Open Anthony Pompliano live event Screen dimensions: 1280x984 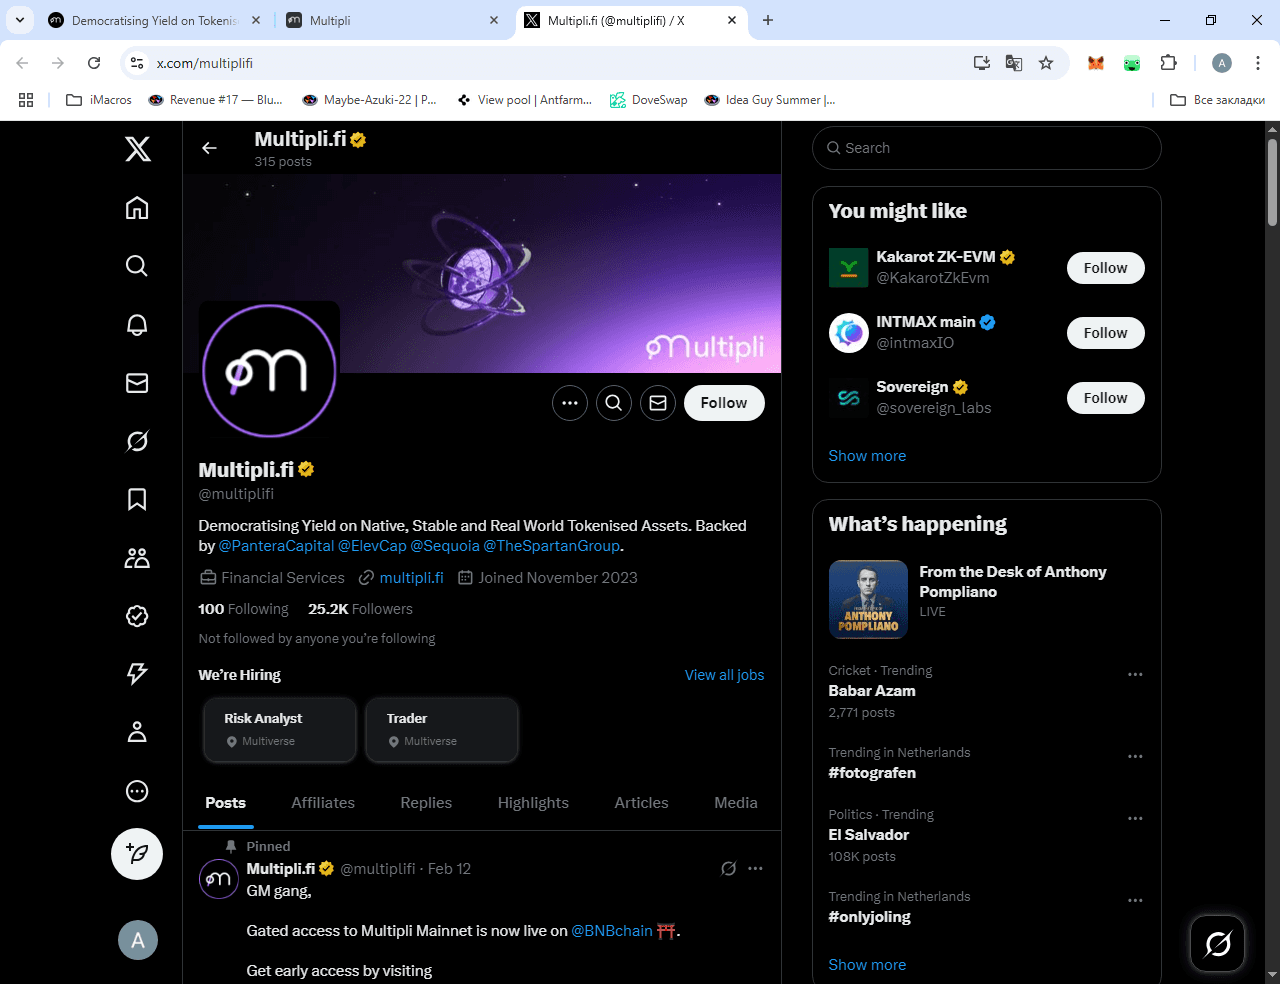click(987, 598)
